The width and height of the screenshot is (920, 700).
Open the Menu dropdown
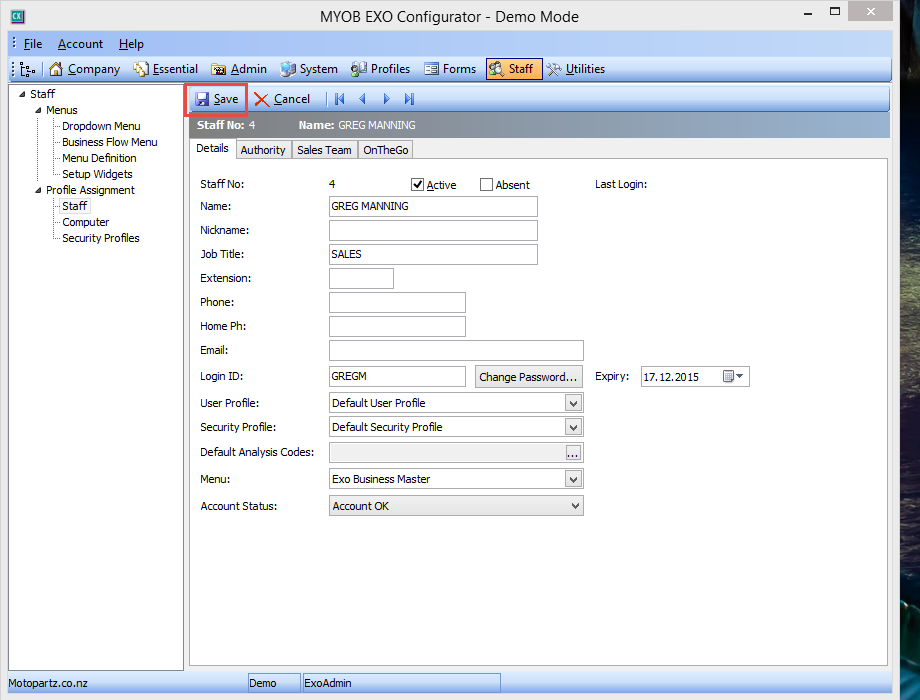(573, 479)
